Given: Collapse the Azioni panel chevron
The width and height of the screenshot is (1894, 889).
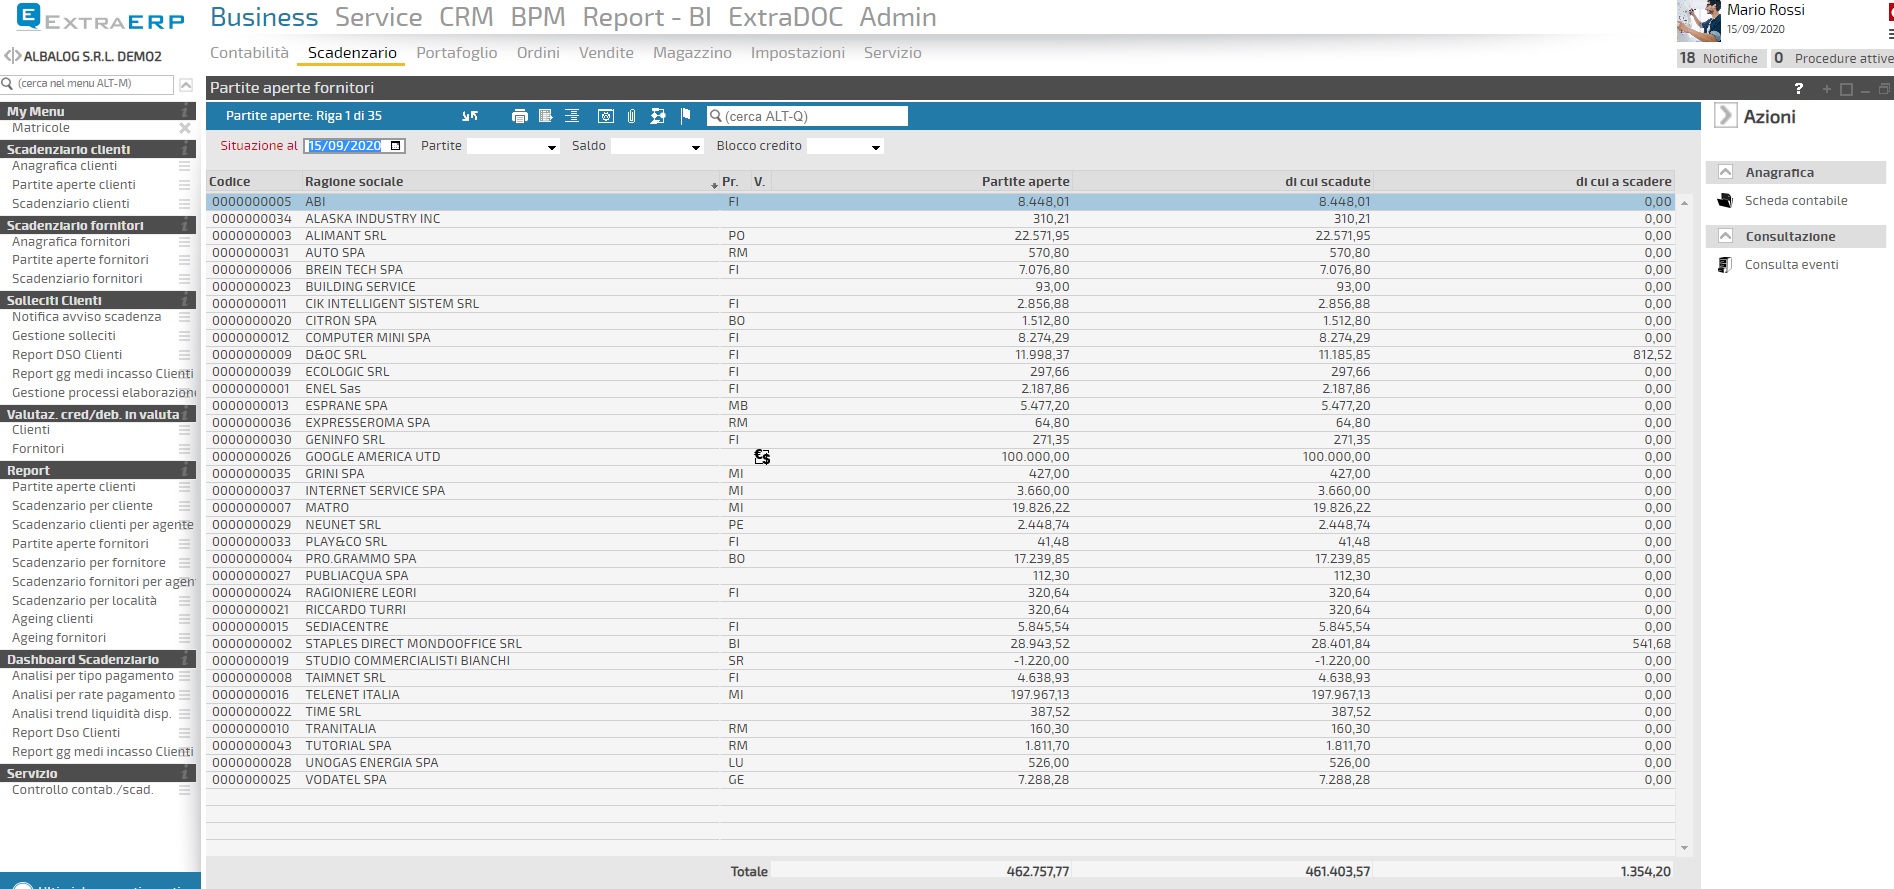Looking at the screenshot, I should [x=1725, y=116].
